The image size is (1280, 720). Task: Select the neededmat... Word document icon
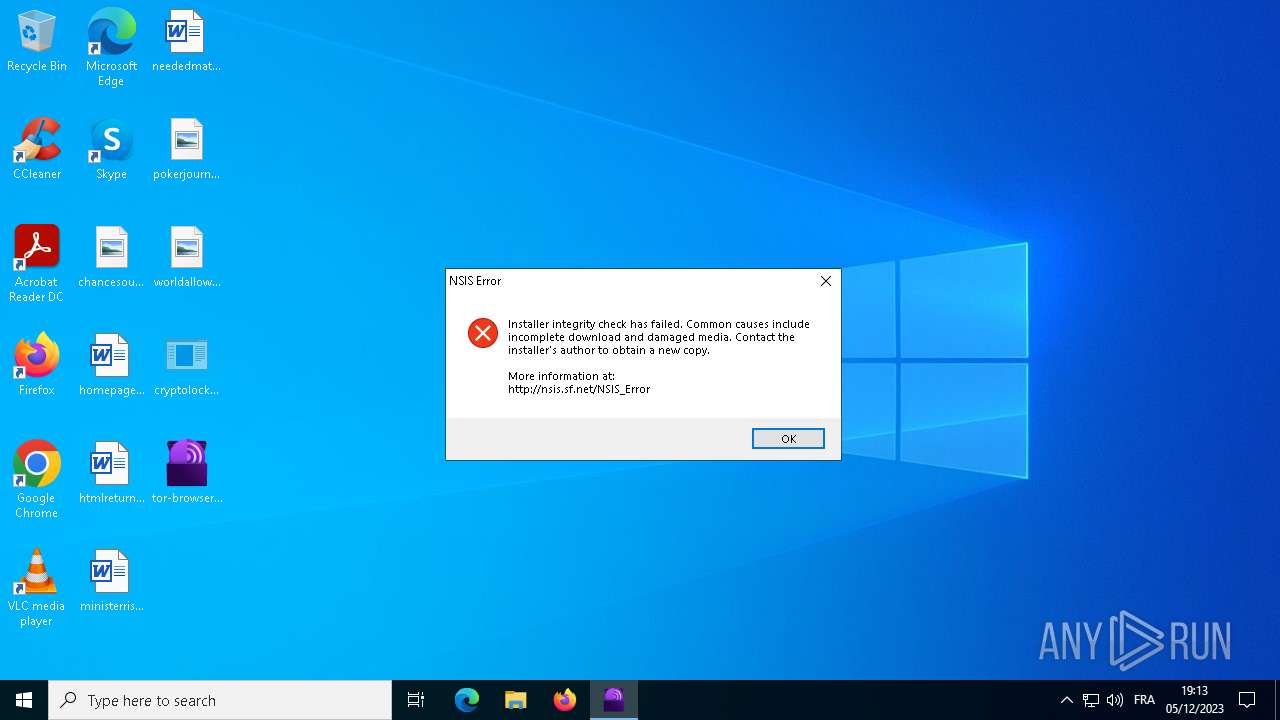coord(186,42)
